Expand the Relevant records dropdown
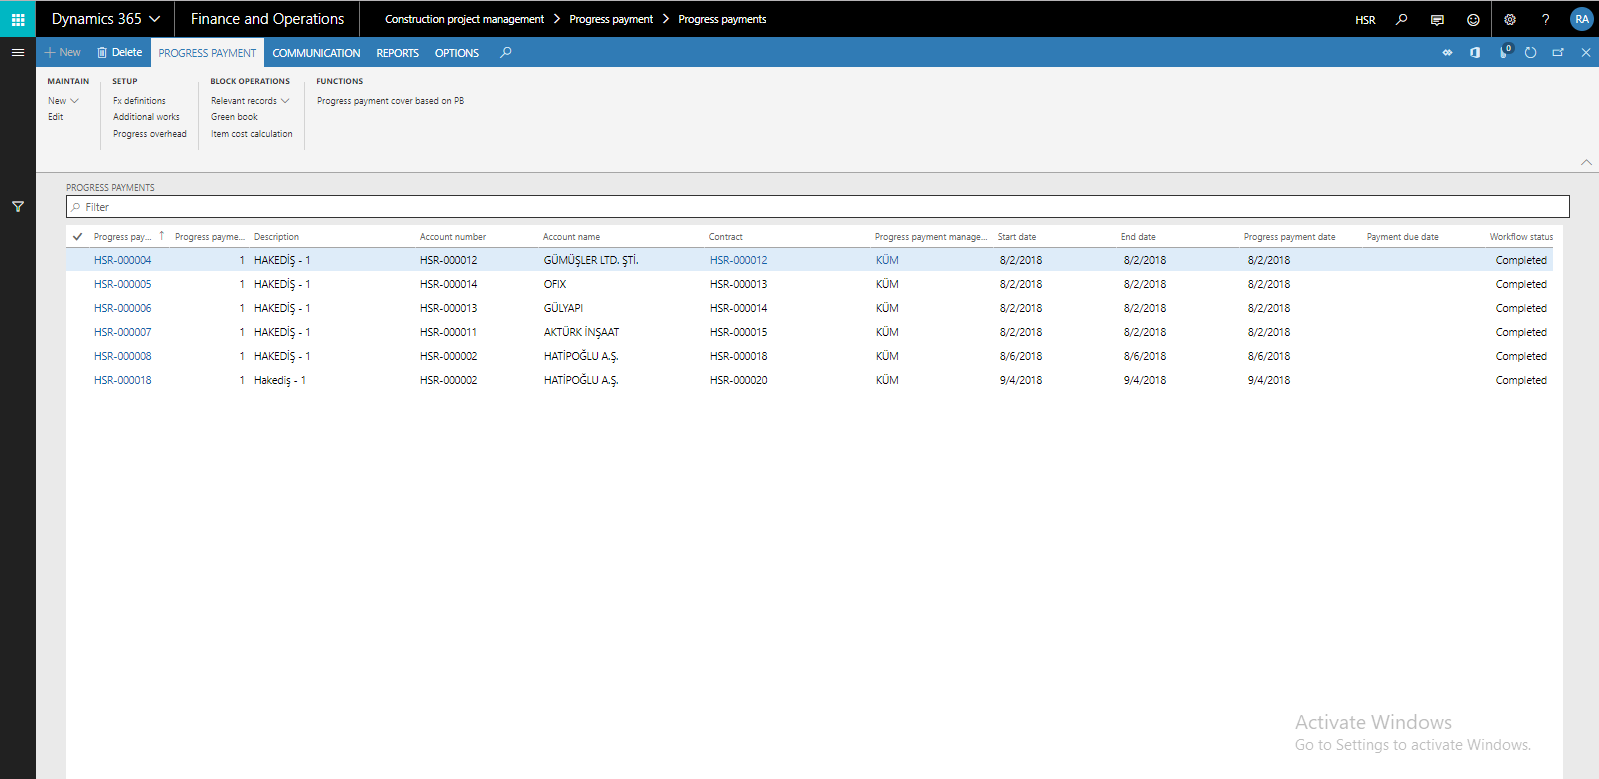Image resolution: width=1599 pixels, height=779 pixels. tap(250, 101)
